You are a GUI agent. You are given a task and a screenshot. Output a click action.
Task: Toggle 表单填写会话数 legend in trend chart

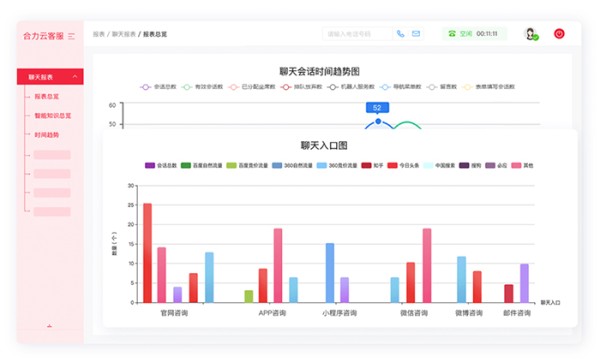point(489,87)
